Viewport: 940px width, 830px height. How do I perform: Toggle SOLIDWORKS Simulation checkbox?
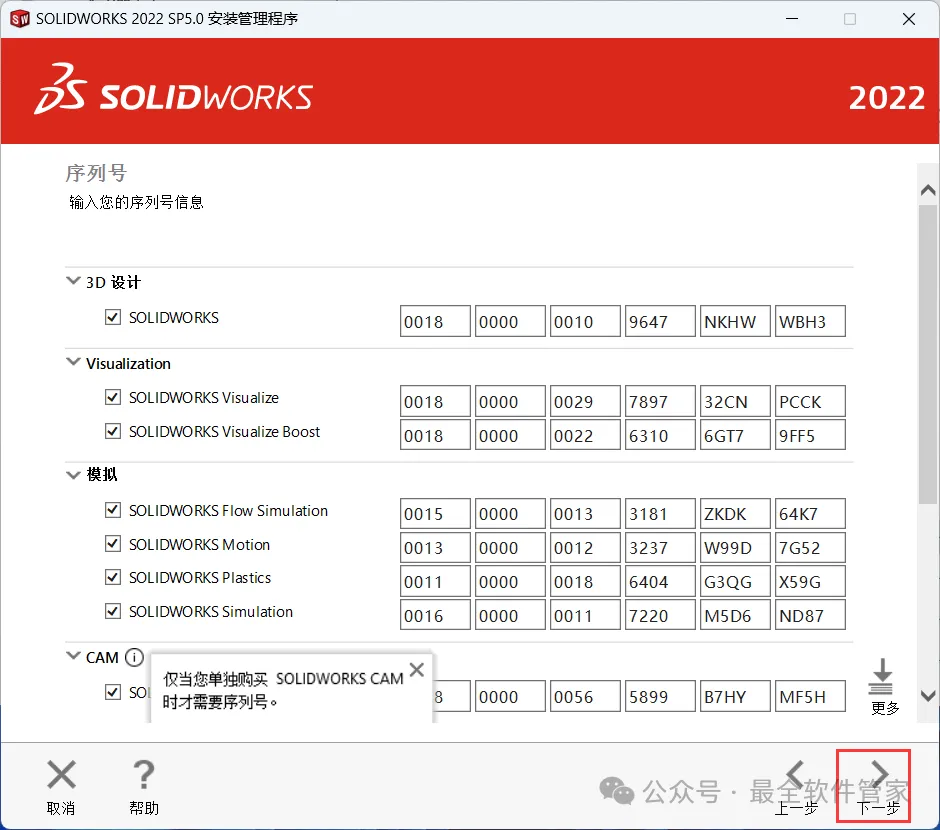(113, 611)
